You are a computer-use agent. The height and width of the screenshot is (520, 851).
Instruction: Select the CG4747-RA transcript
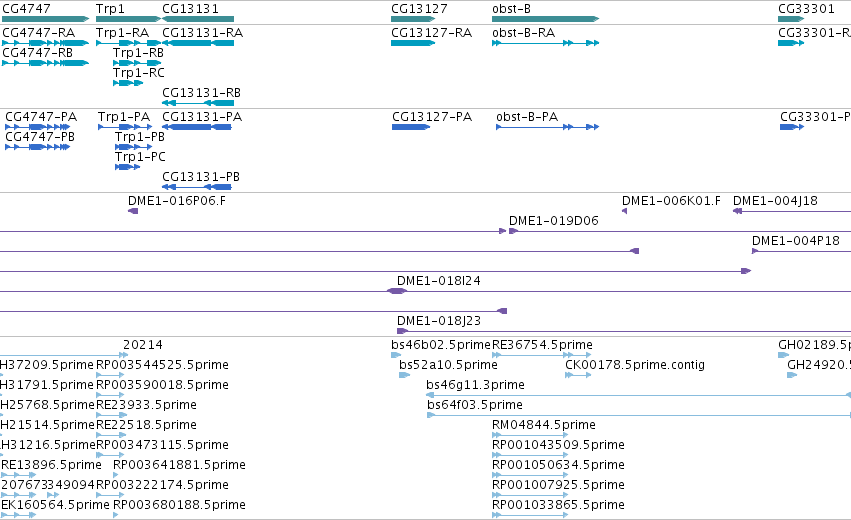coord(45,43)
